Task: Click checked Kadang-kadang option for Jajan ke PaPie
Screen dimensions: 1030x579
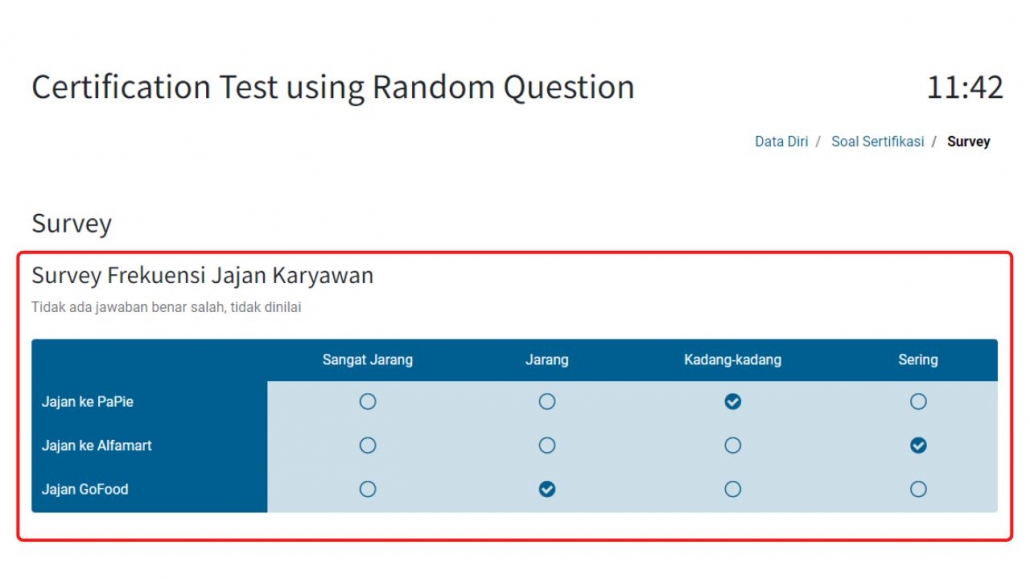Action: (x=732, y=402)
